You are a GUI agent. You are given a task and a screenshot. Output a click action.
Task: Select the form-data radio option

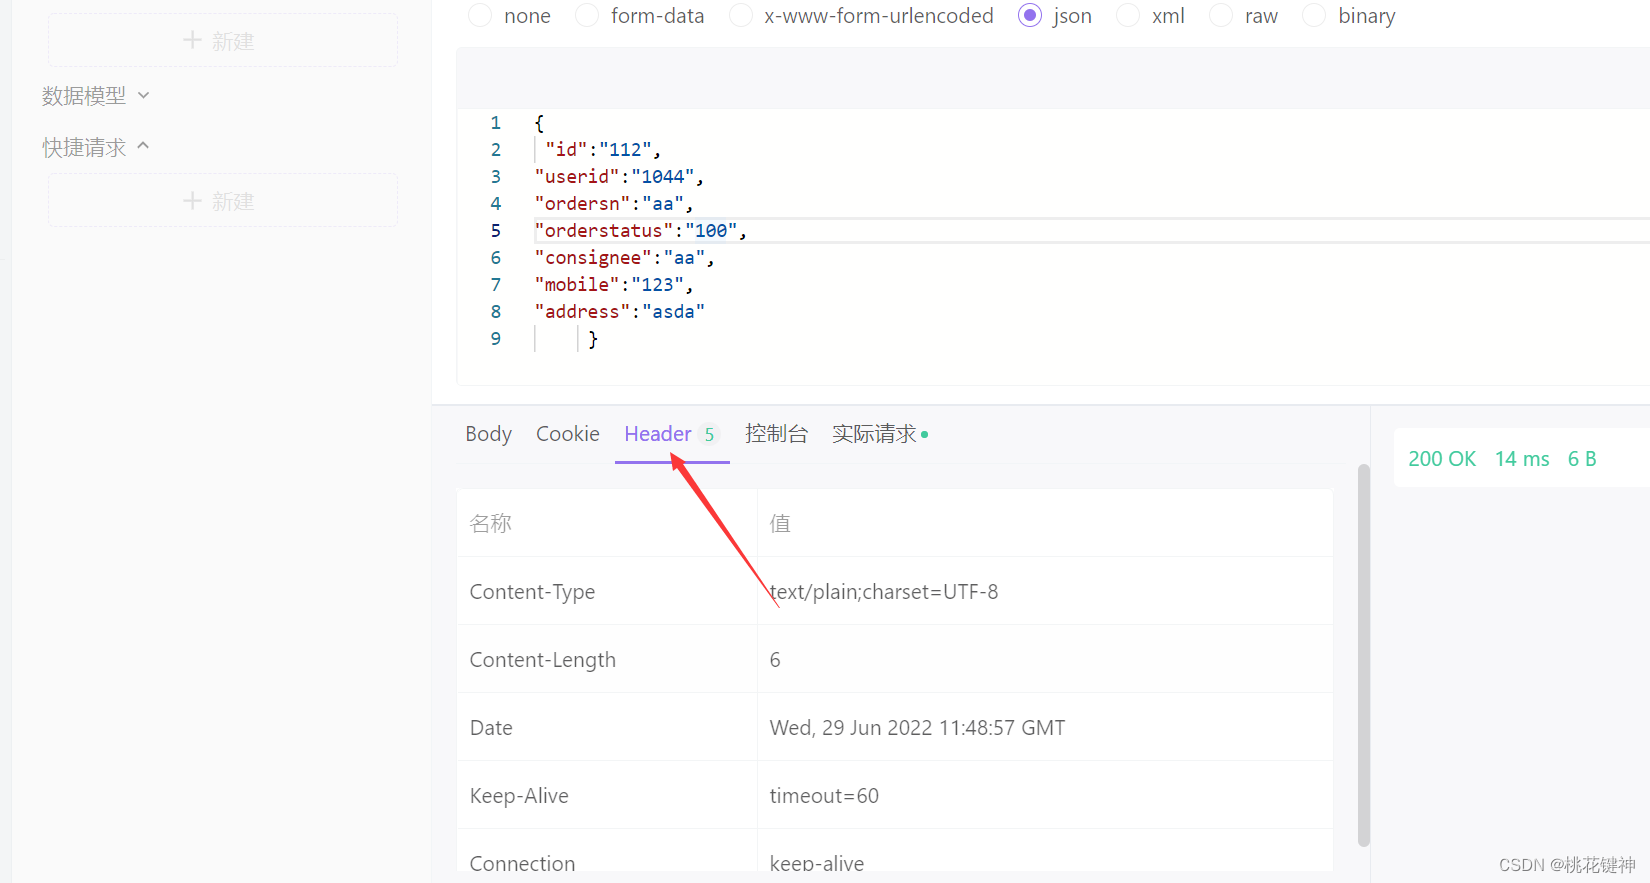[x=587, y=16]
